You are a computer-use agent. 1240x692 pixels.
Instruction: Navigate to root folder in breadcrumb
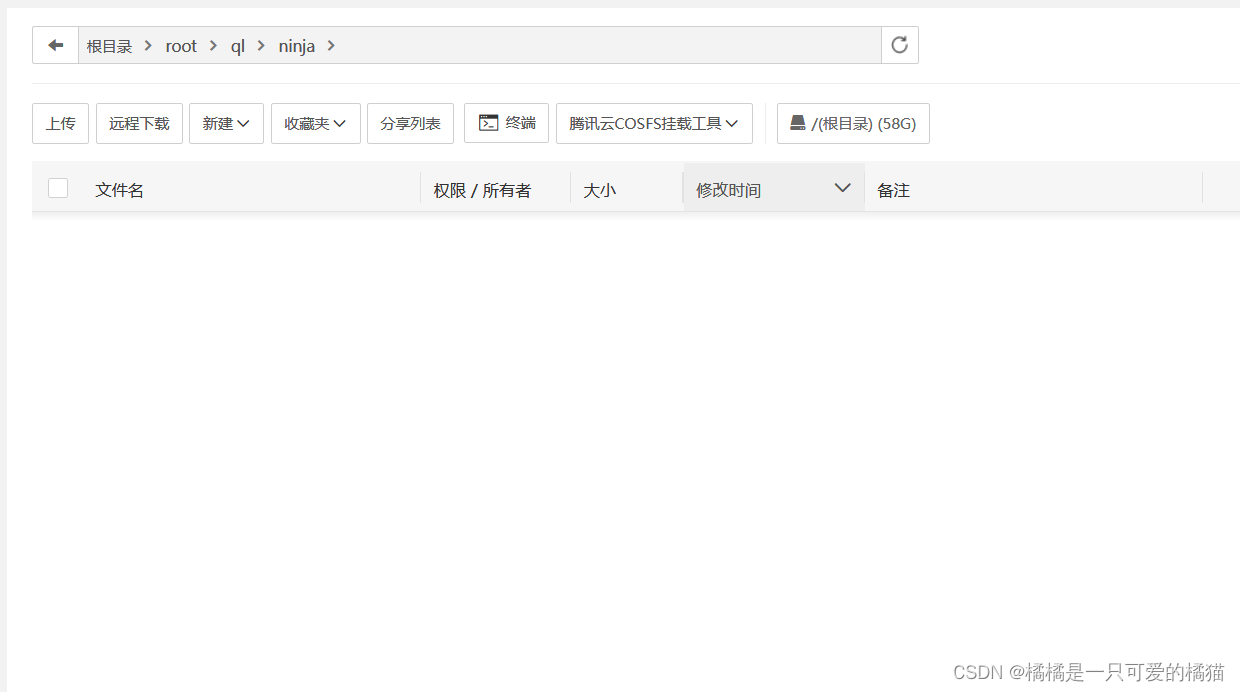181,46
